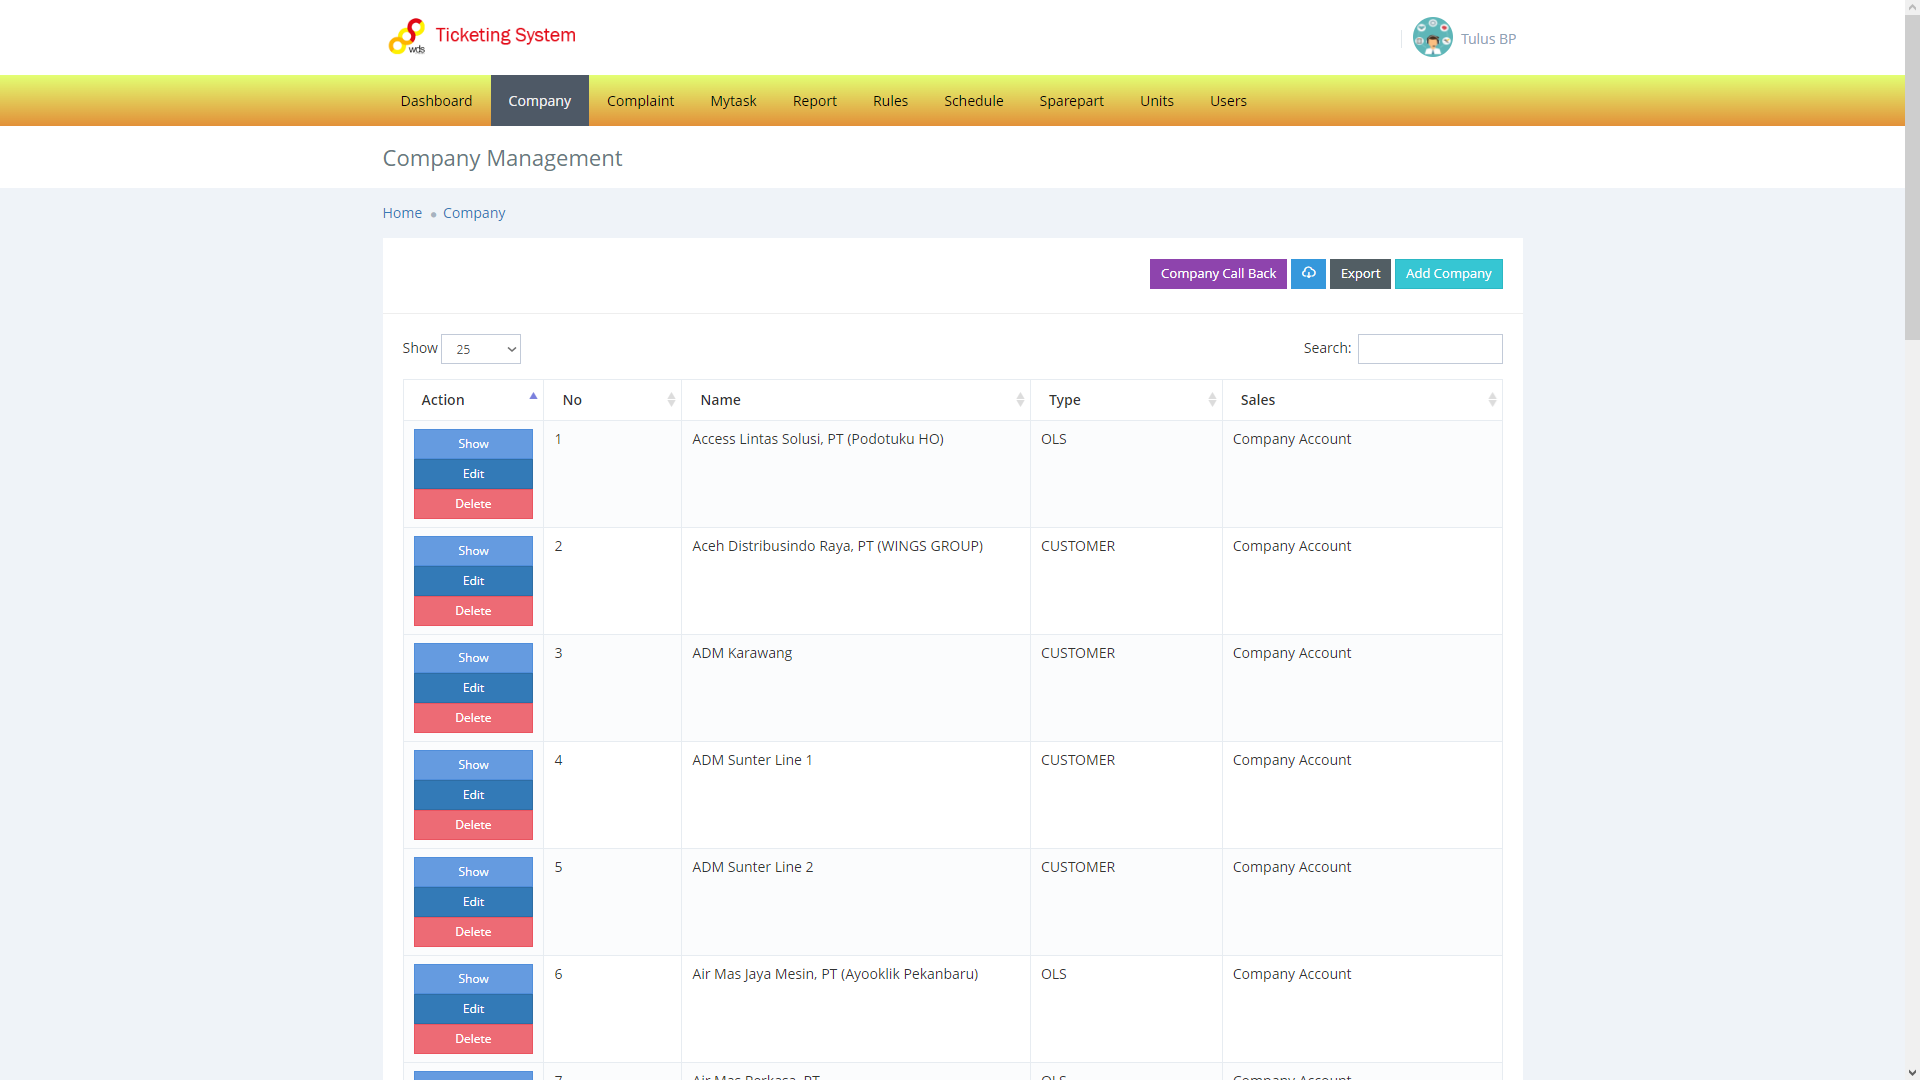Open the Units menu
1920x1080 pixels.
coord(1157,101)
